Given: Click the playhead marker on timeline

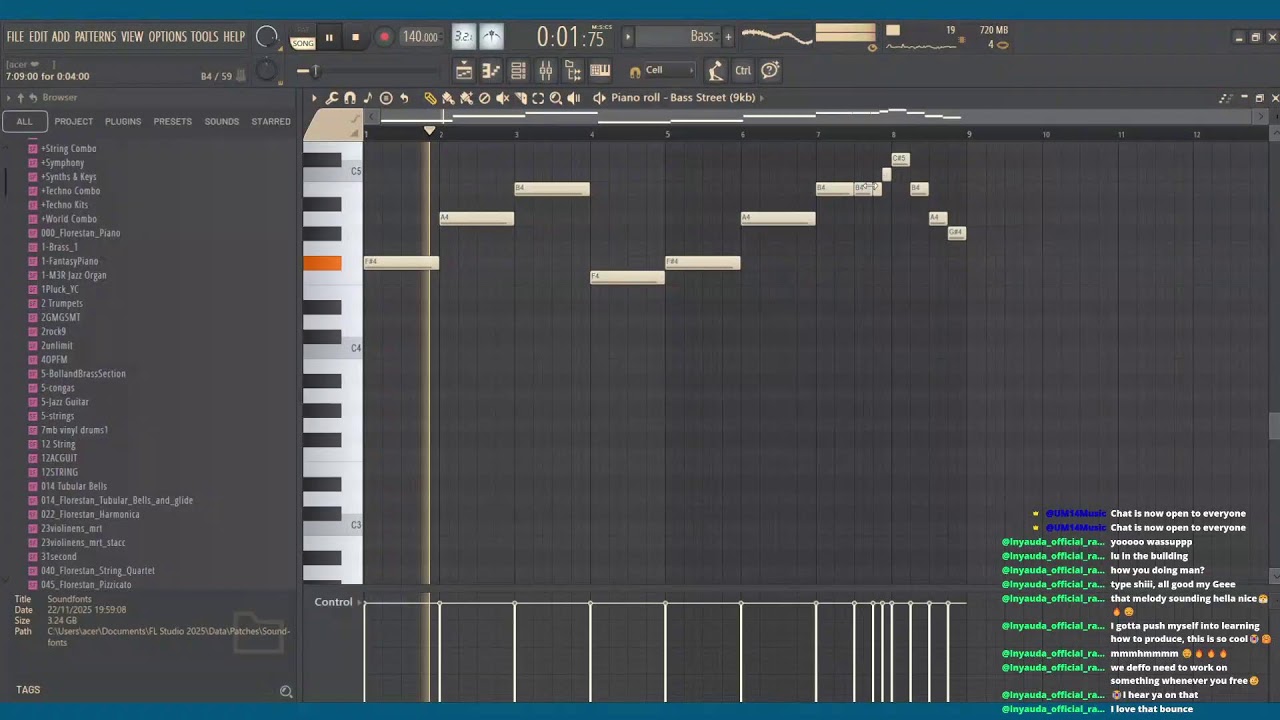Looking at the screenshot, I should pos(430,131).
